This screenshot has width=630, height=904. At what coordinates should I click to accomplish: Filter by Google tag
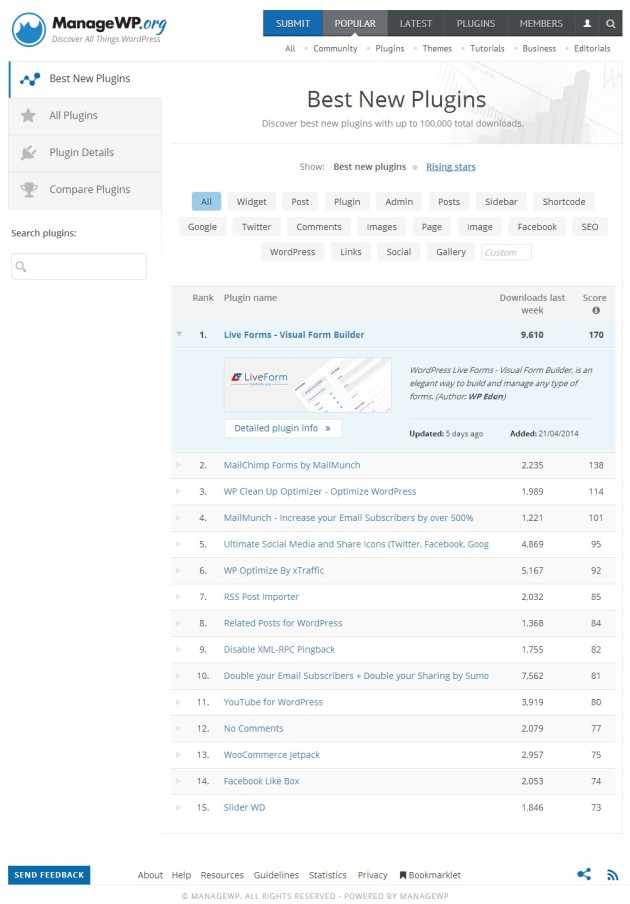coord(202,227)
